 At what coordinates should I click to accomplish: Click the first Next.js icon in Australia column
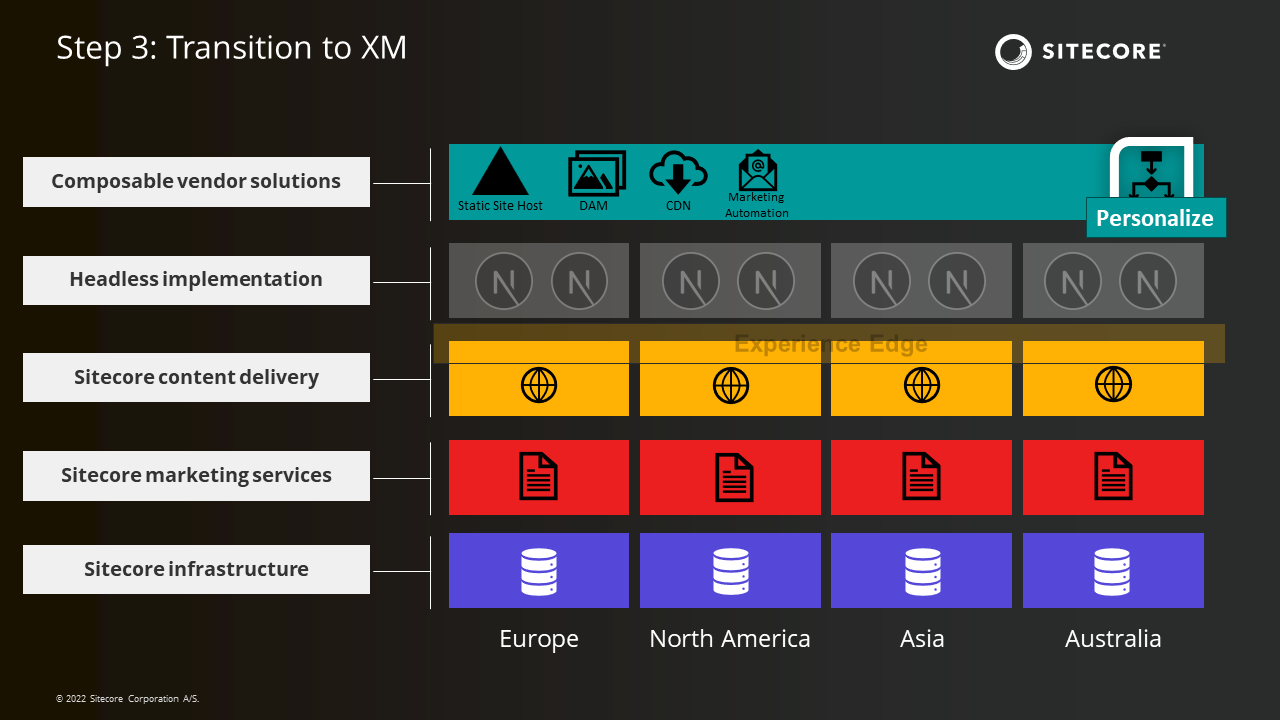[1073, 281]
